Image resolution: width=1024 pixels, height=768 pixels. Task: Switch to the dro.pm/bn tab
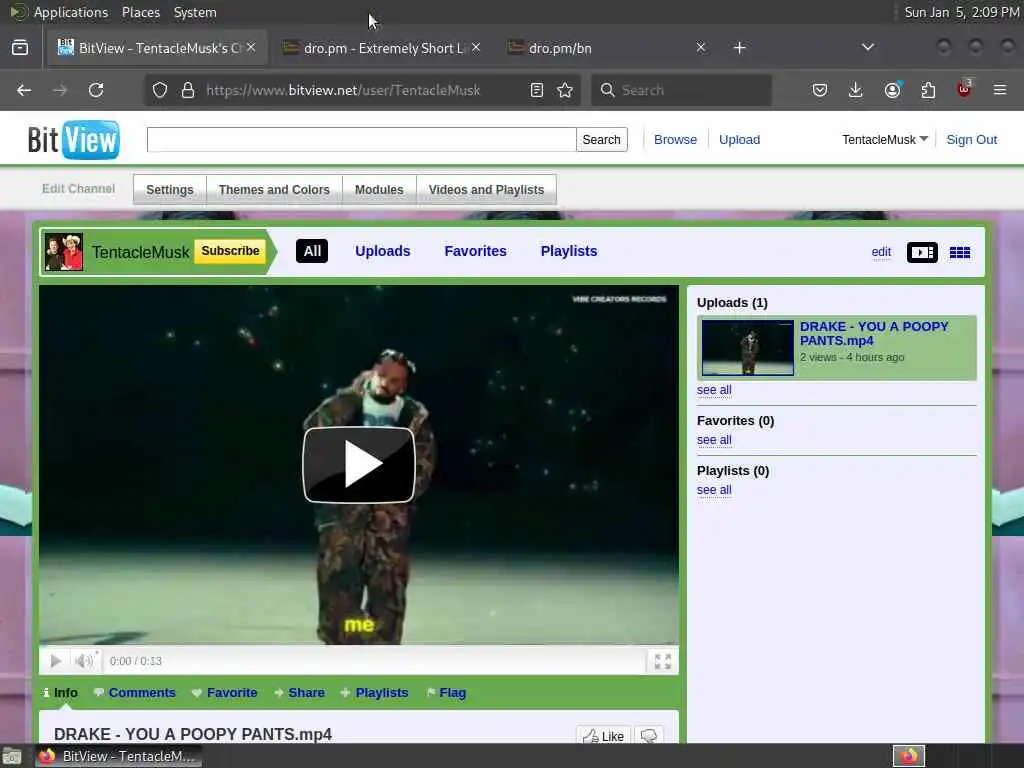pos(607,48)
